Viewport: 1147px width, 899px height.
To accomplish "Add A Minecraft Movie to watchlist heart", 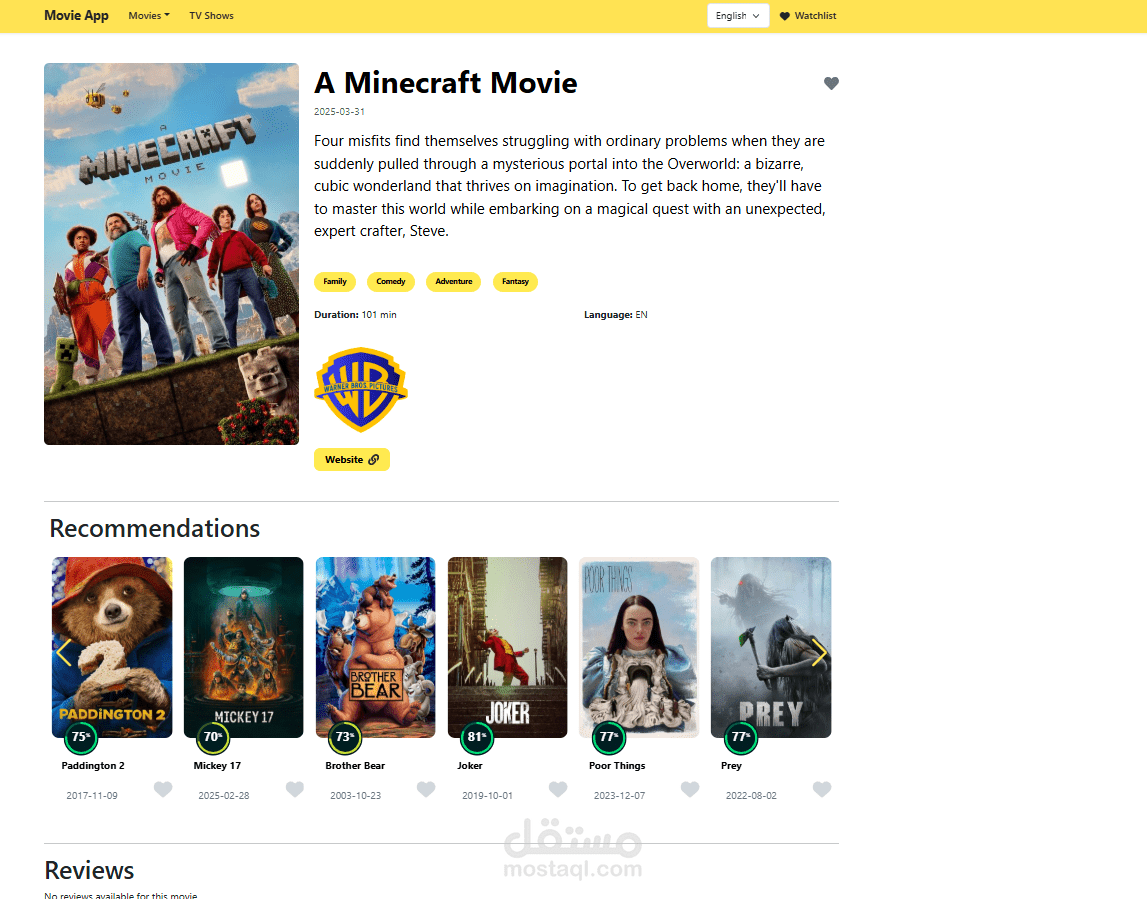I will (831, 83).
